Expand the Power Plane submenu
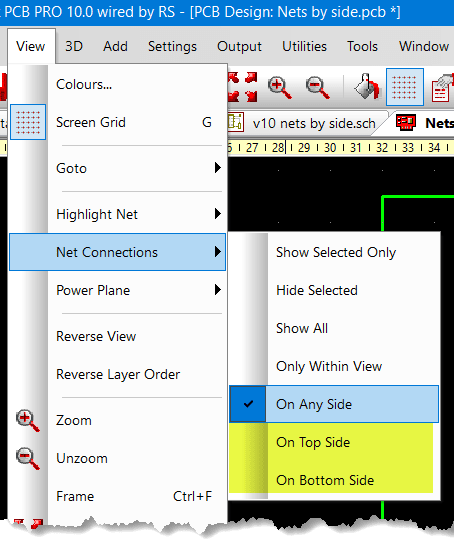 (x=117, y=290)
